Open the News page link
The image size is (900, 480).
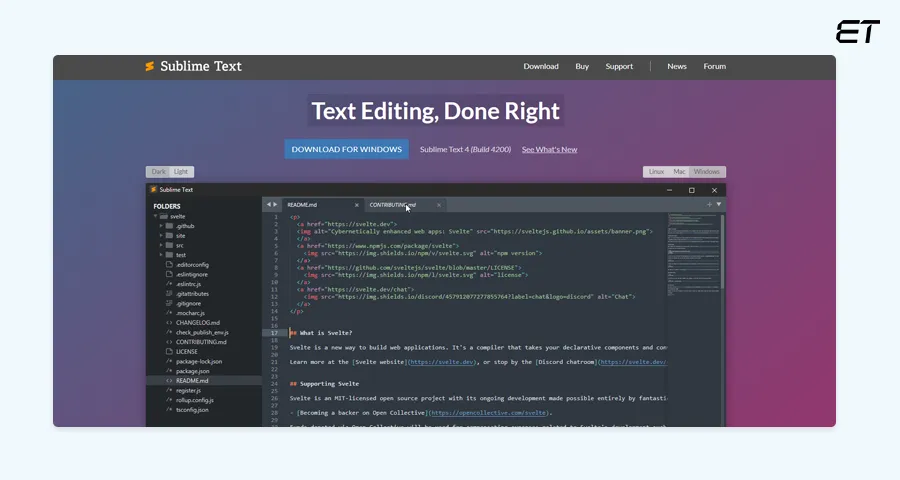point(677,67)
